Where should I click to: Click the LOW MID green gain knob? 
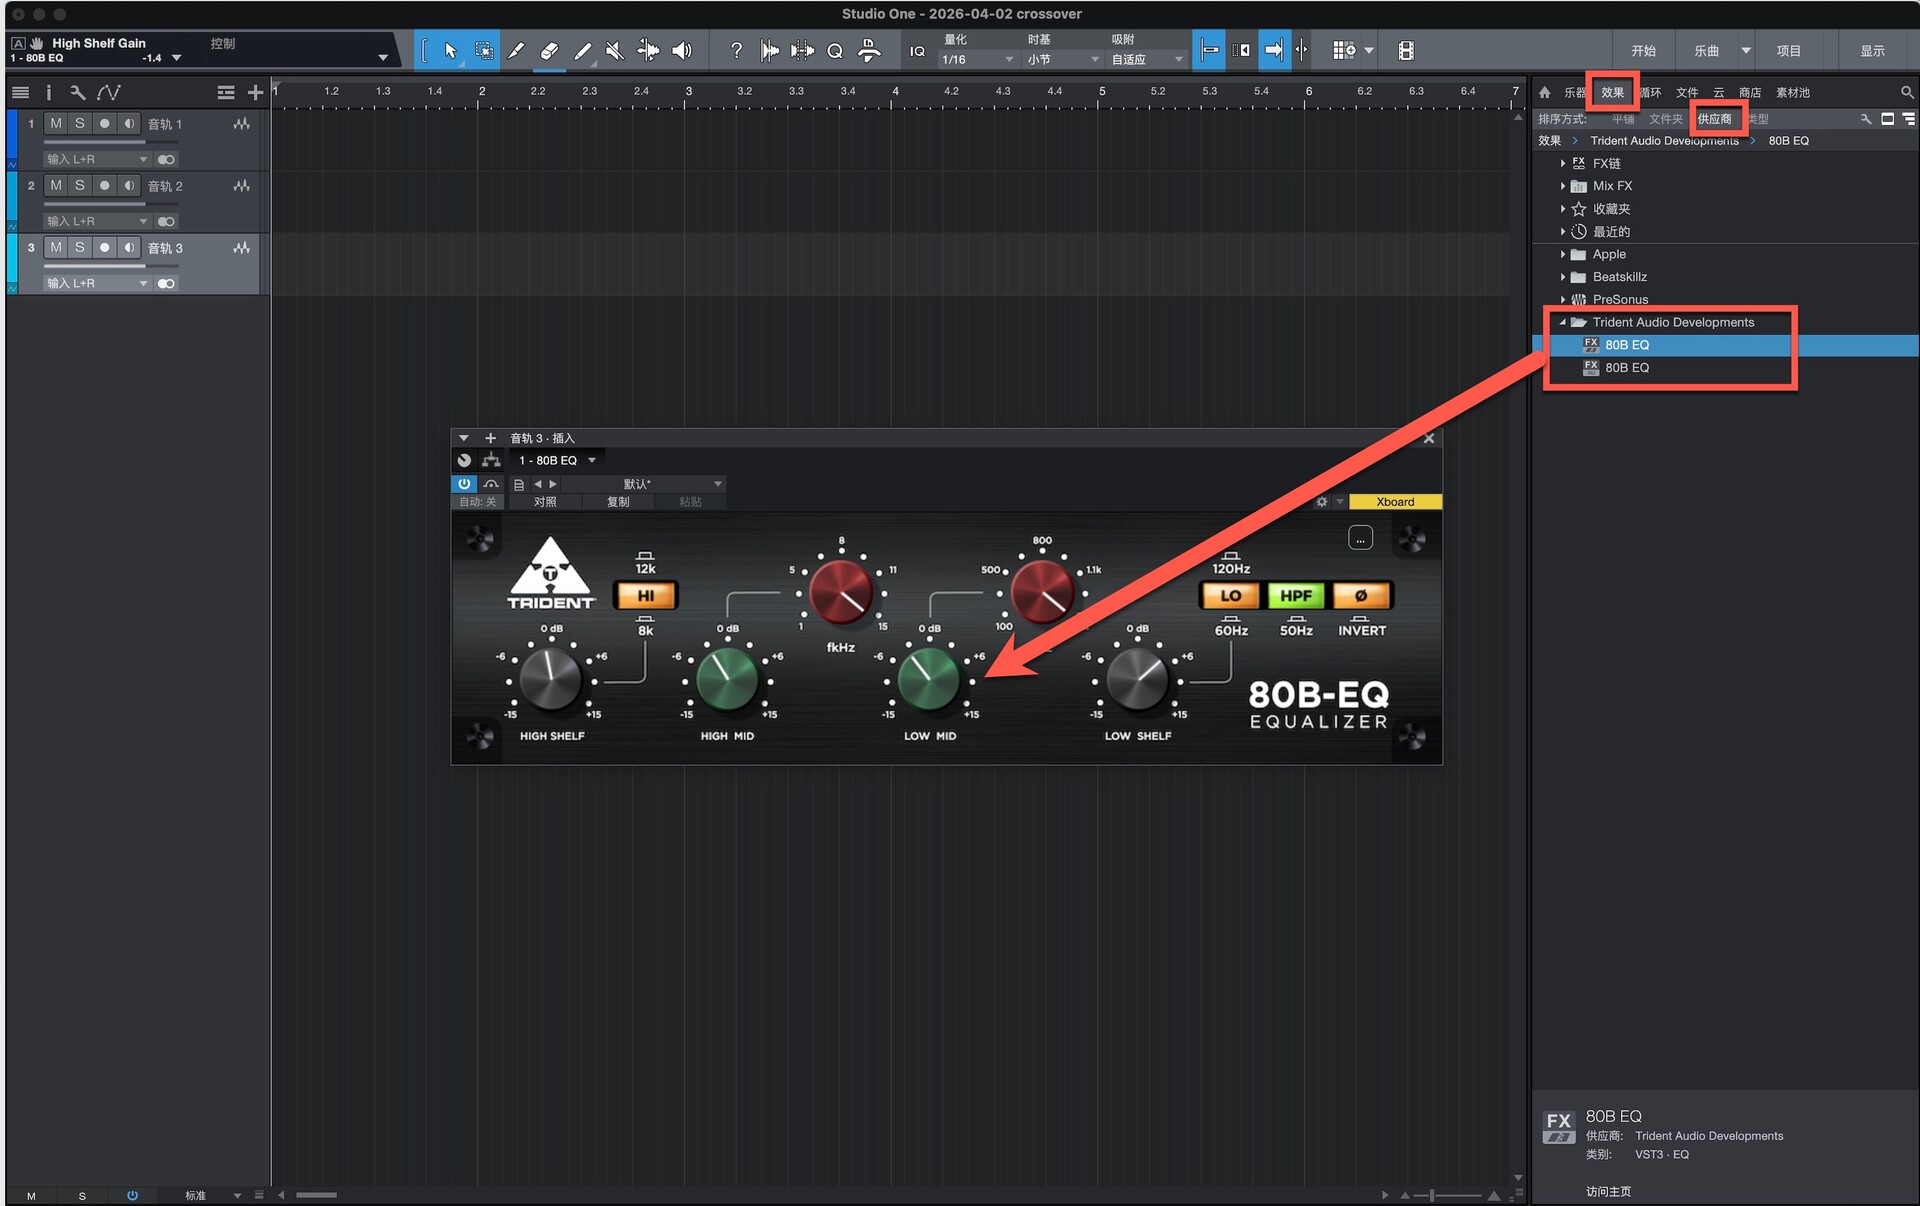click(929, 679)
